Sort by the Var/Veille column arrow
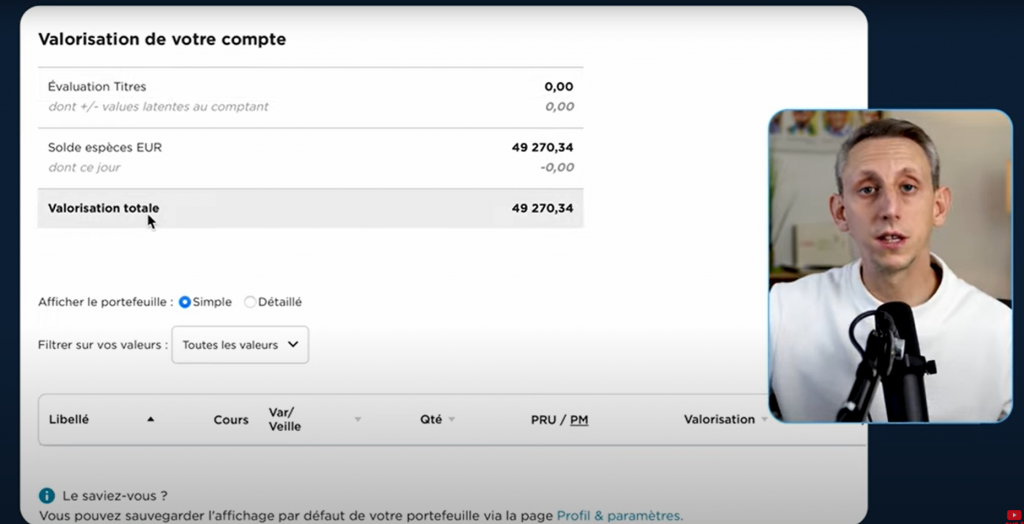The width and height of the screenshot is (1024, 524). (x=358, y=420)
